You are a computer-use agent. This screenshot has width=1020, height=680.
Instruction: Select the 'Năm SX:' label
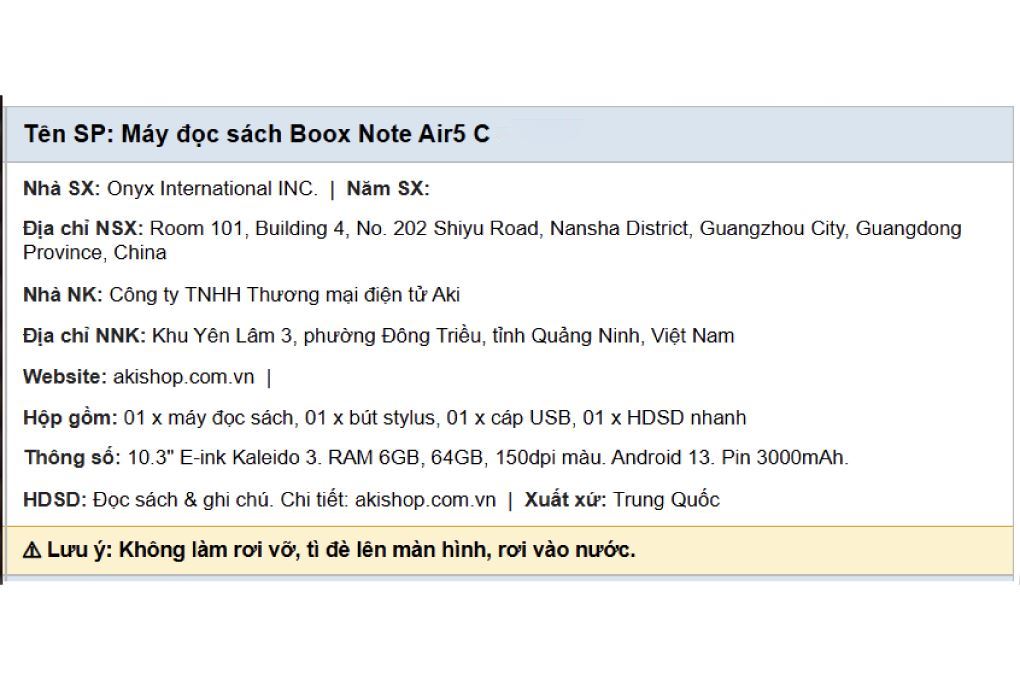click(x=388, y=189)
